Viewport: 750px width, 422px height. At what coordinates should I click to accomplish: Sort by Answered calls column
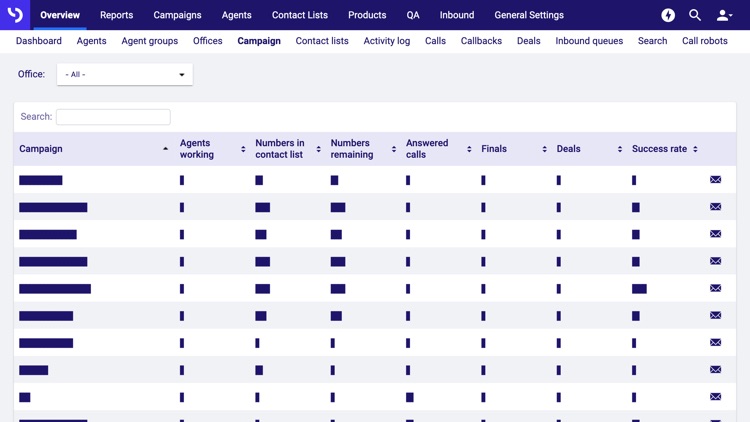469,149
